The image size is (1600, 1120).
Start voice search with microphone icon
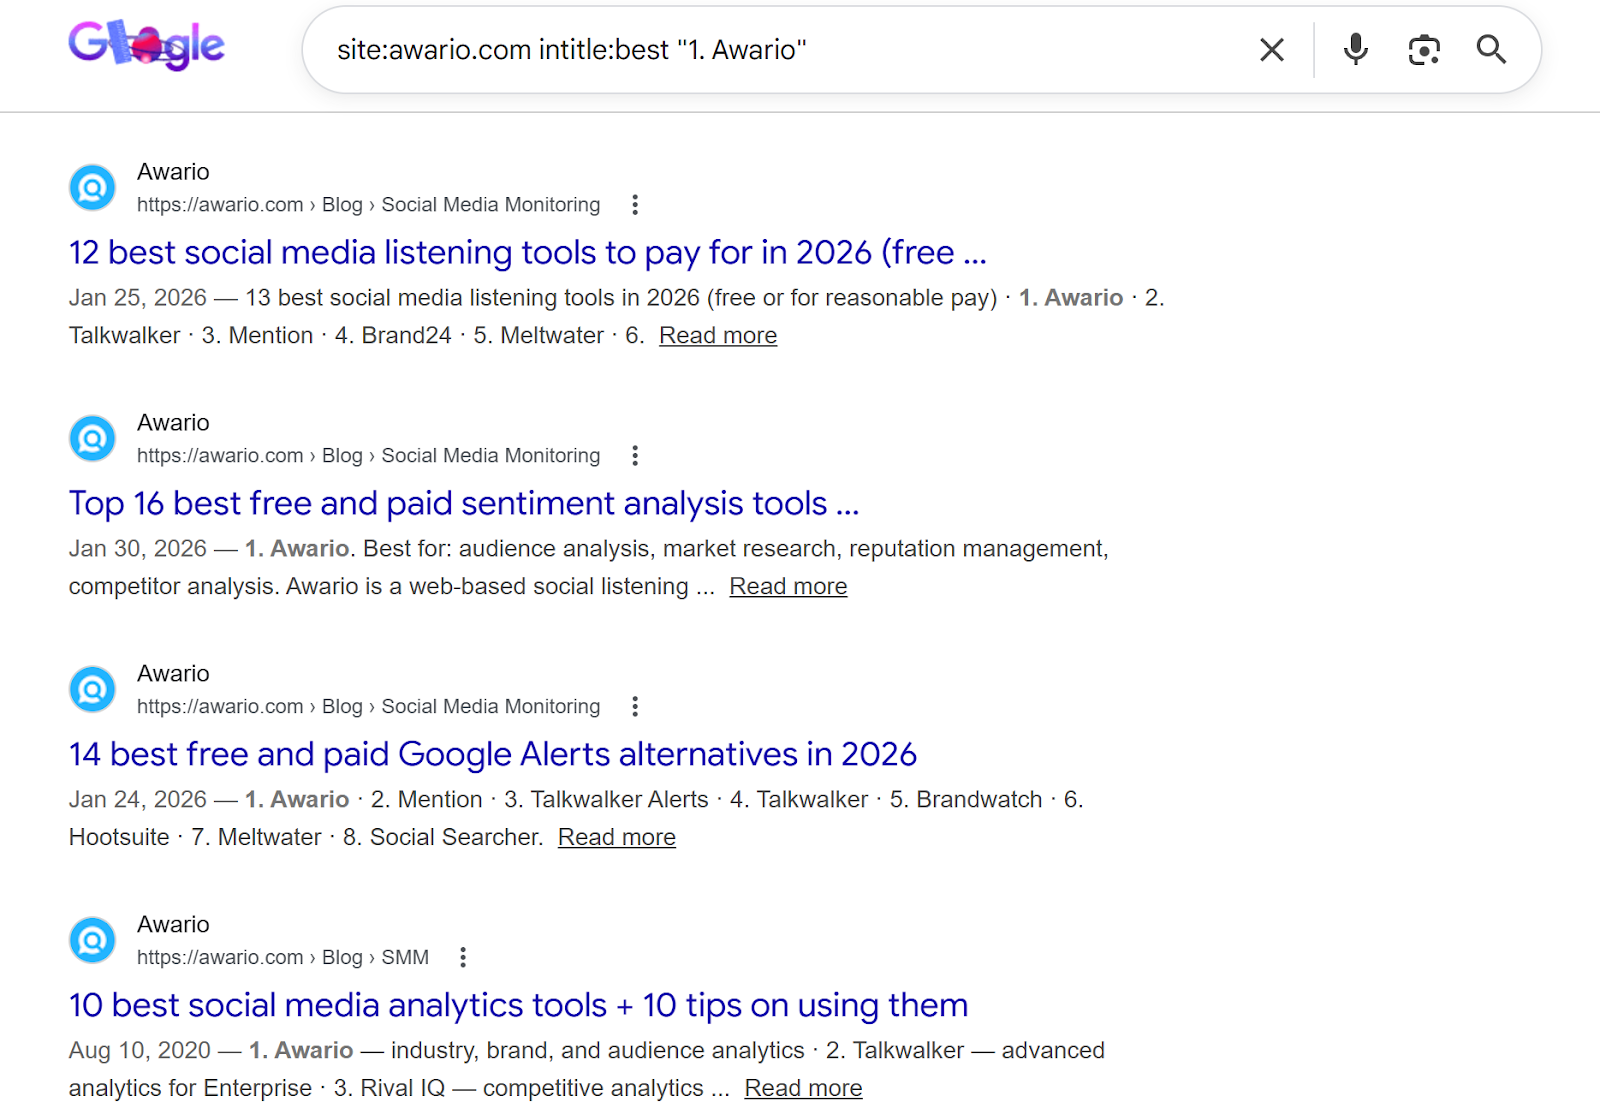(1355, 50)
